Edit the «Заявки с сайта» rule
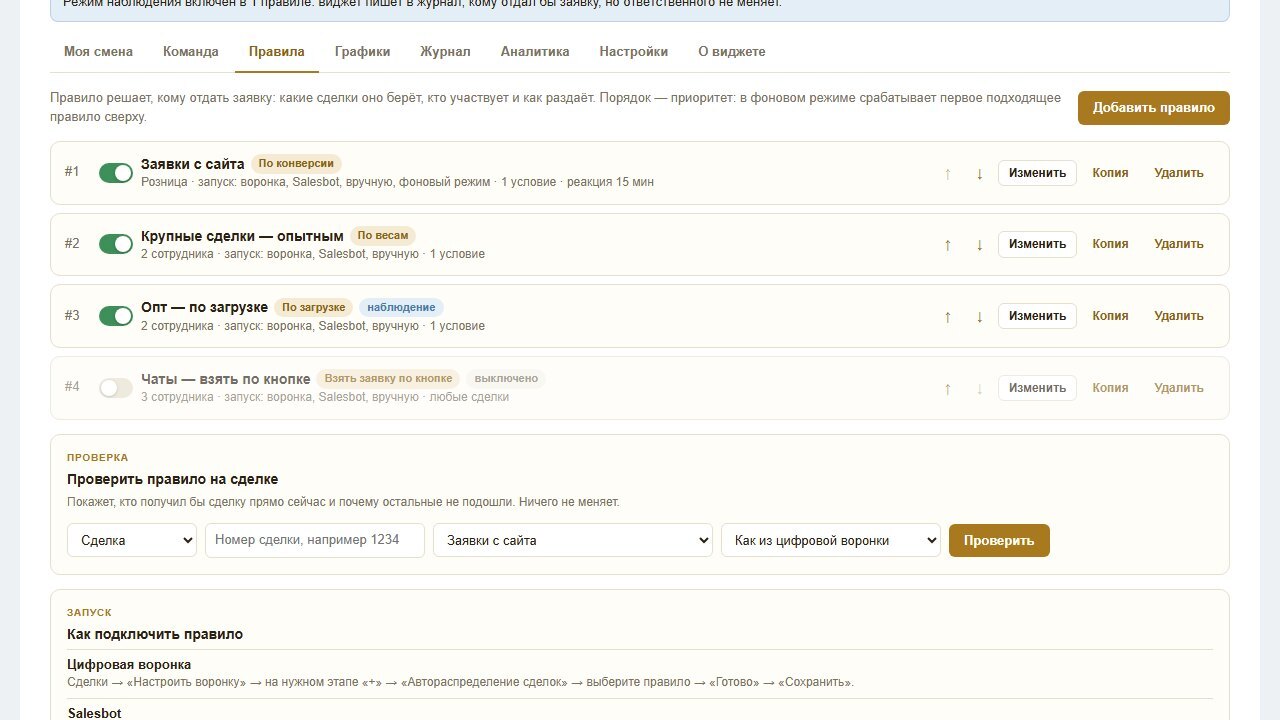 1037,173
